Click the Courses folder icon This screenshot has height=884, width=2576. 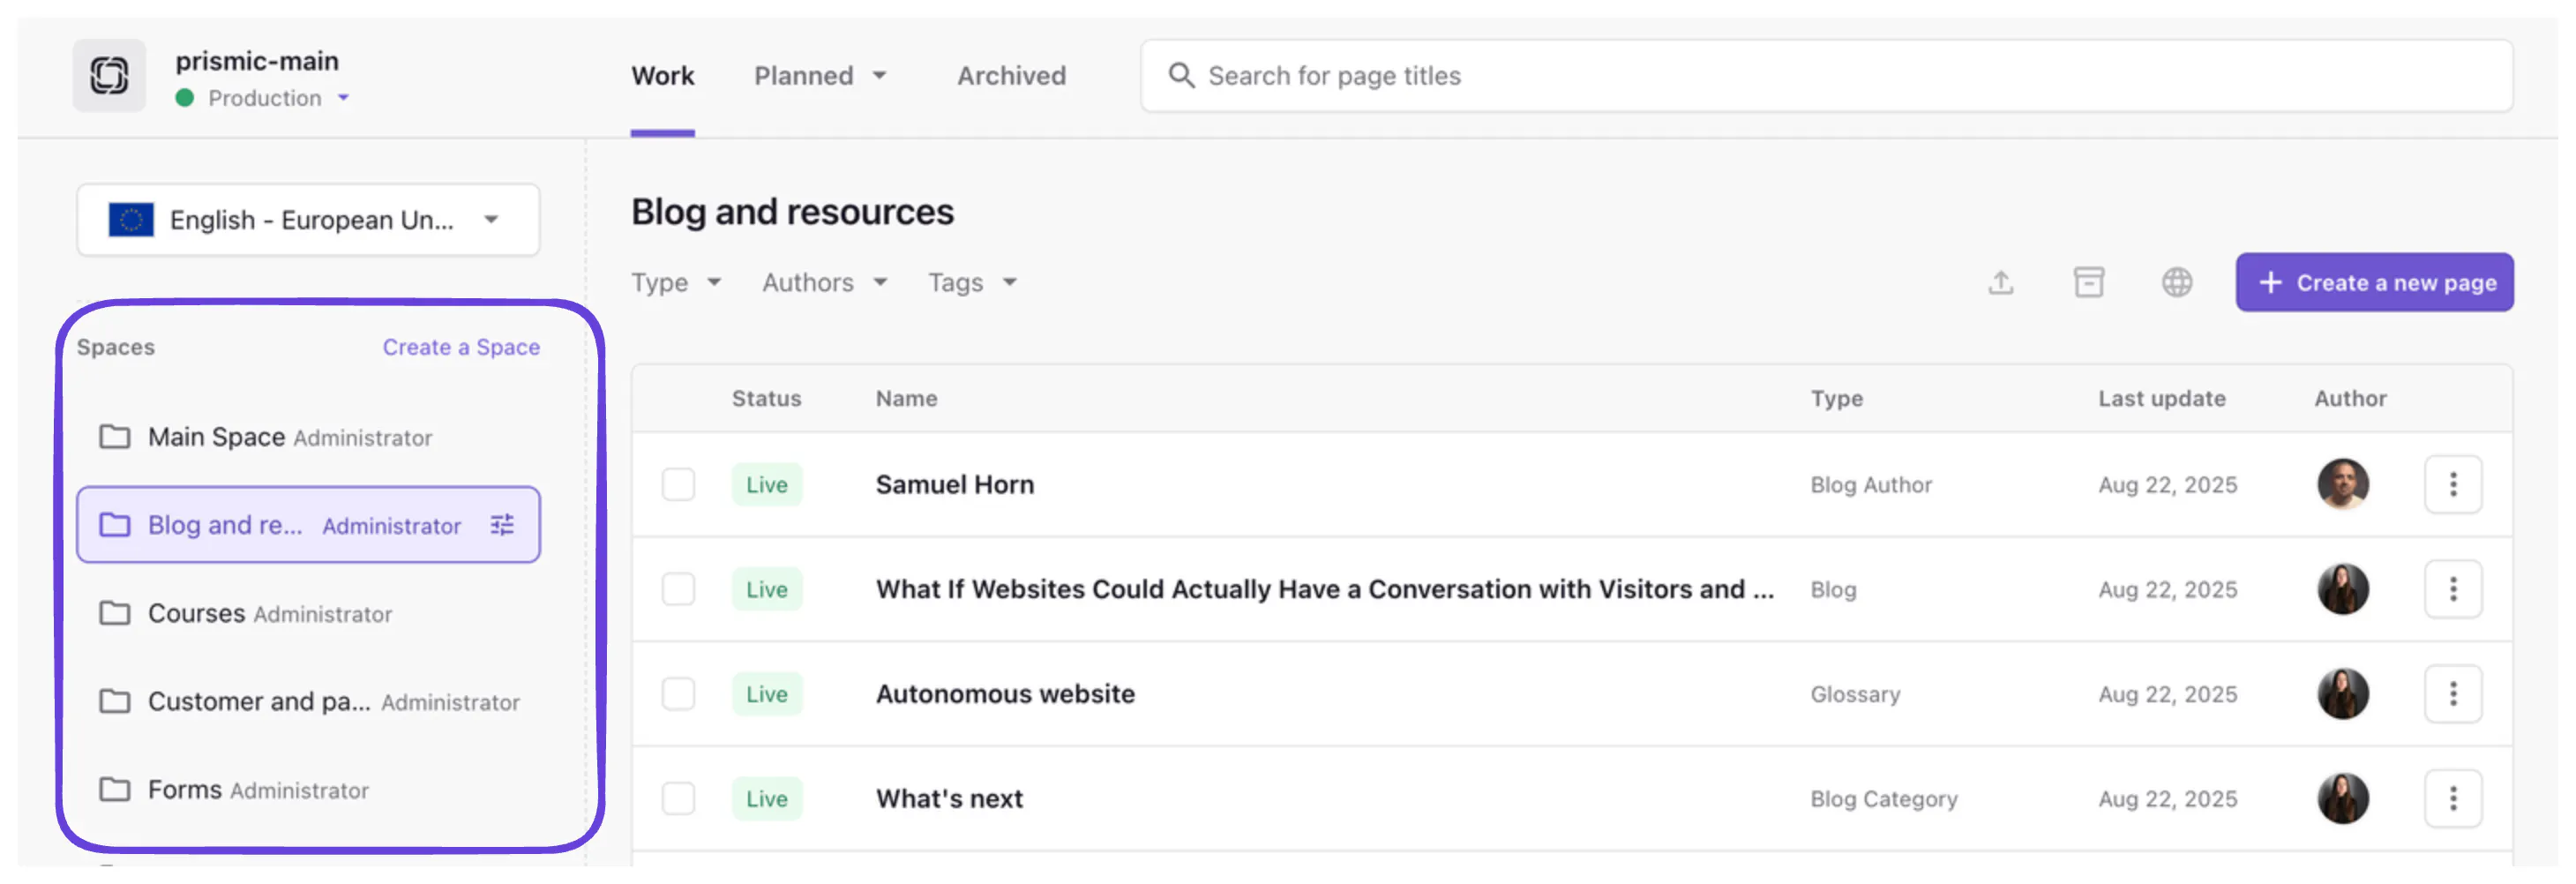pos(115,613)
